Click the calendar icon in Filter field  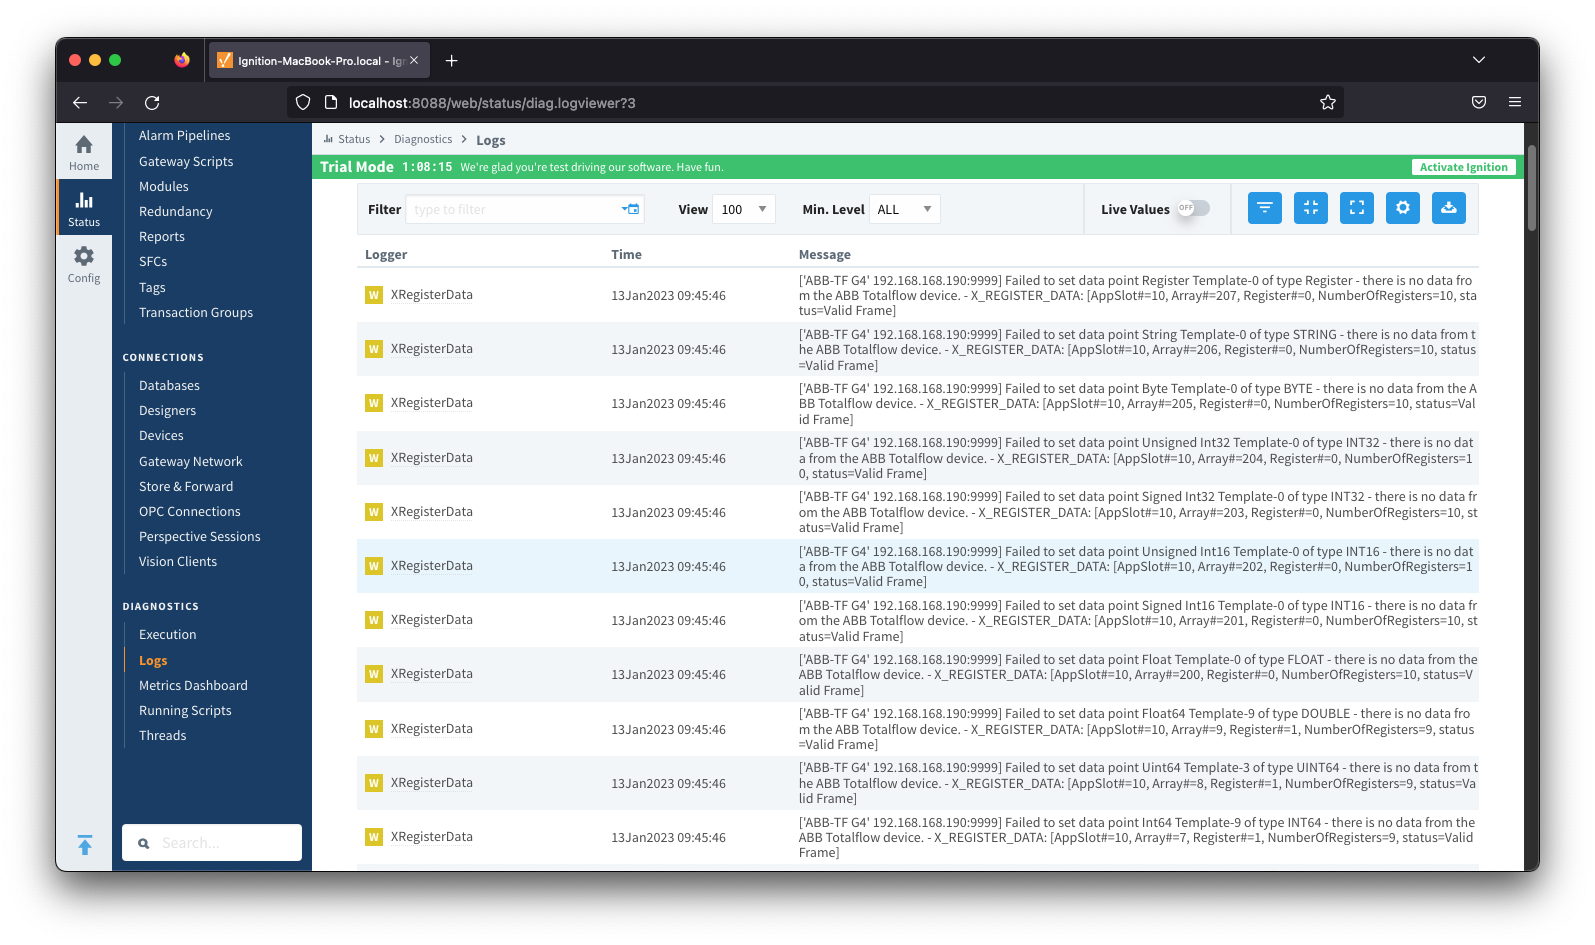631,209
